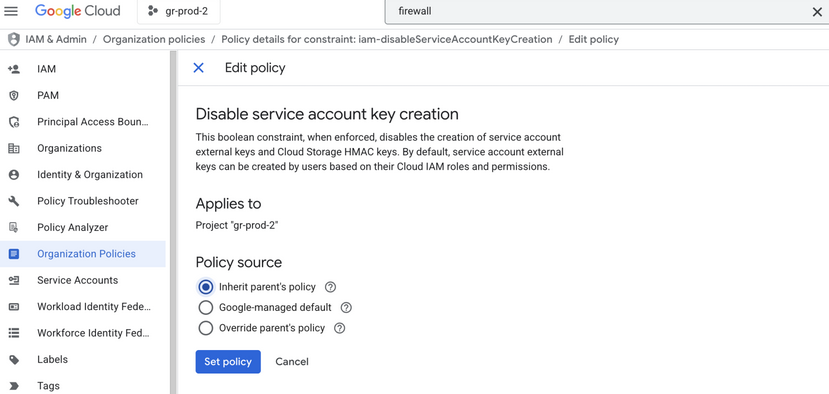Select Inherit parent's policy radio button
The image size is (829, 394).
pyautogui.click(x=206, y=287)
